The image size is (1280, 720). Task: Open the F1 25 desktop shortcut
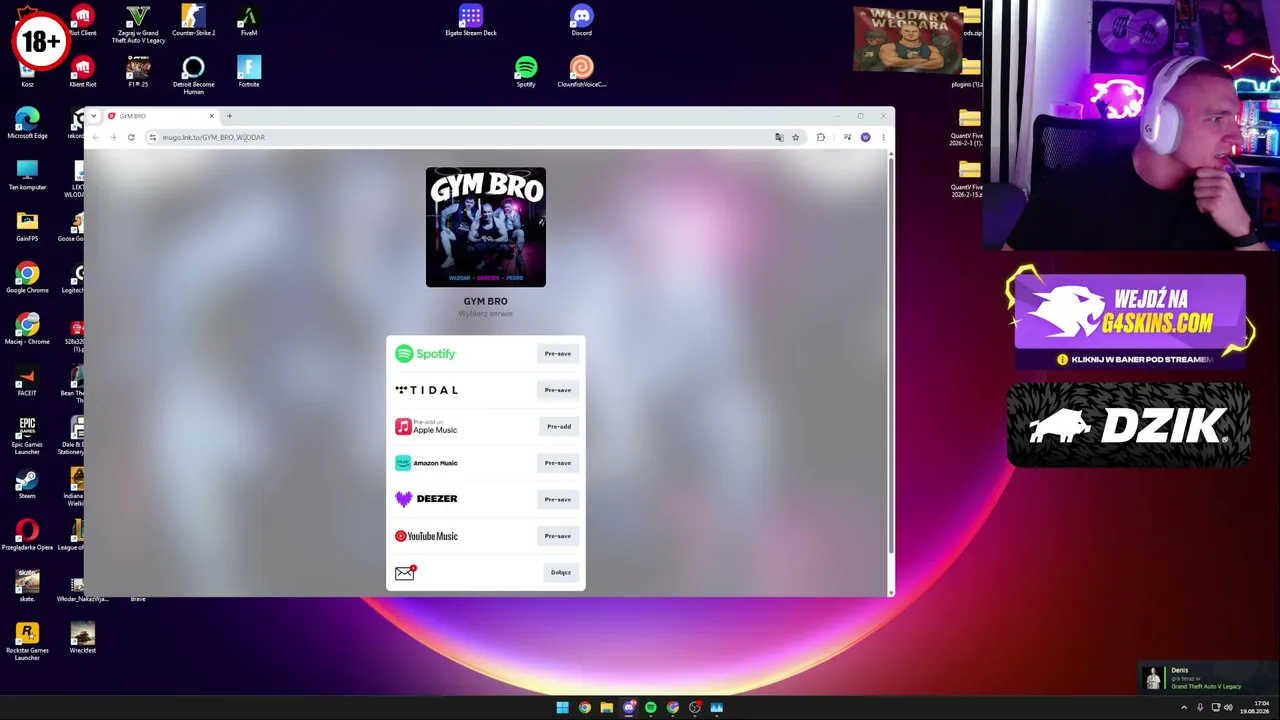tap(138, 72)
